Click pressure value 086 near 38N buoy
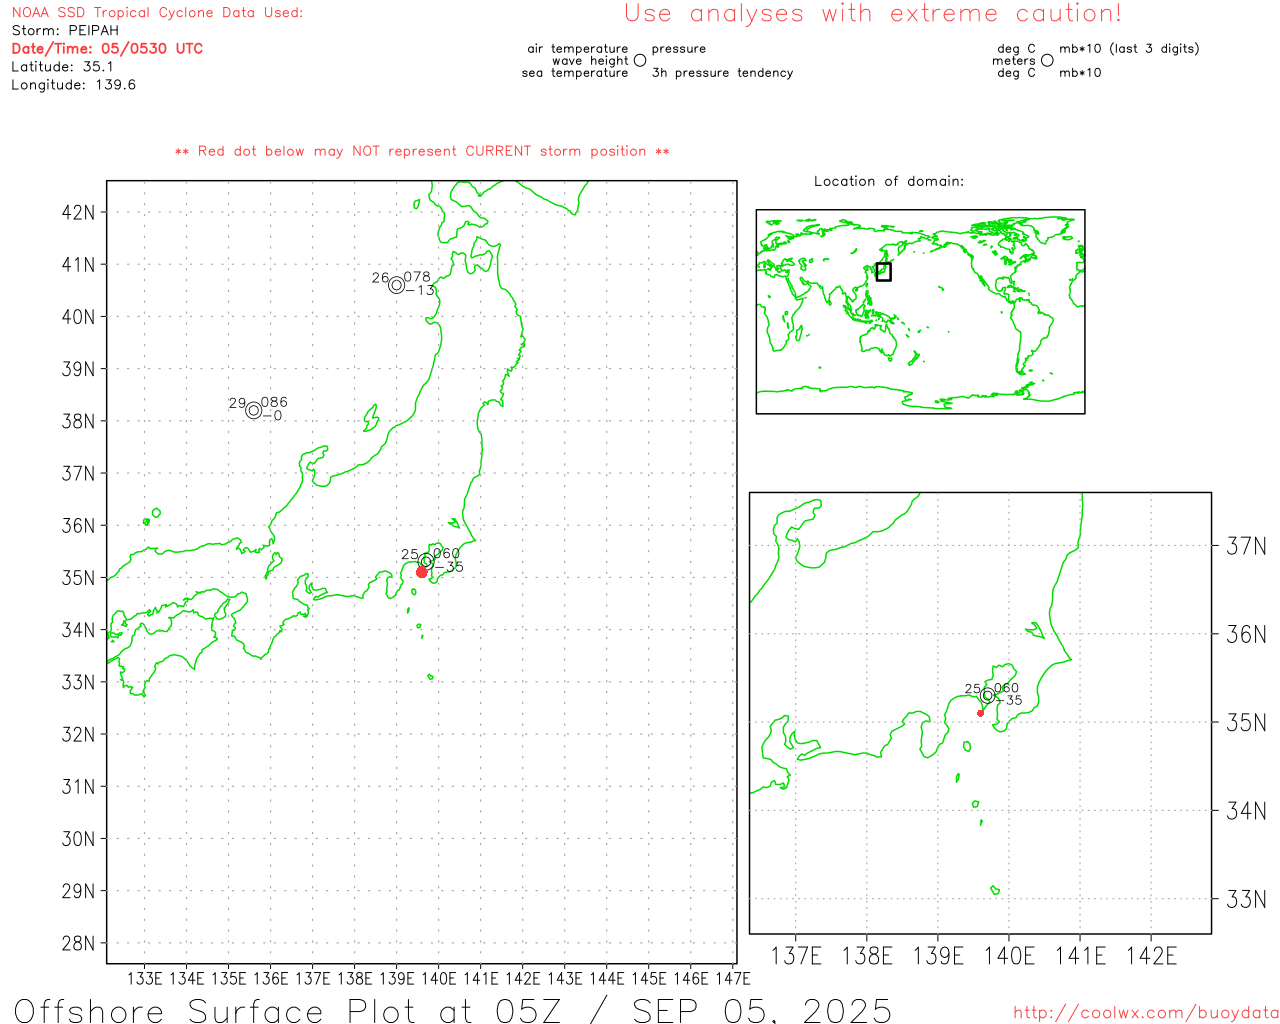The width and height of the screenshot is (1280, 1024). (x=274, y=402)
